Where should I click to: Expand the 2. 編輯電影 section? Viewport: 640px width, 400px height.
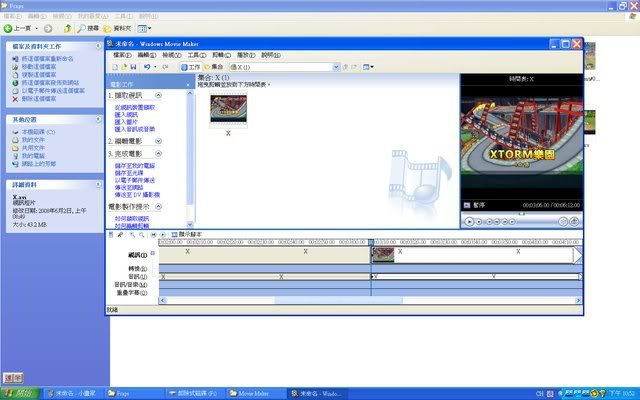[x=159, y=141]
